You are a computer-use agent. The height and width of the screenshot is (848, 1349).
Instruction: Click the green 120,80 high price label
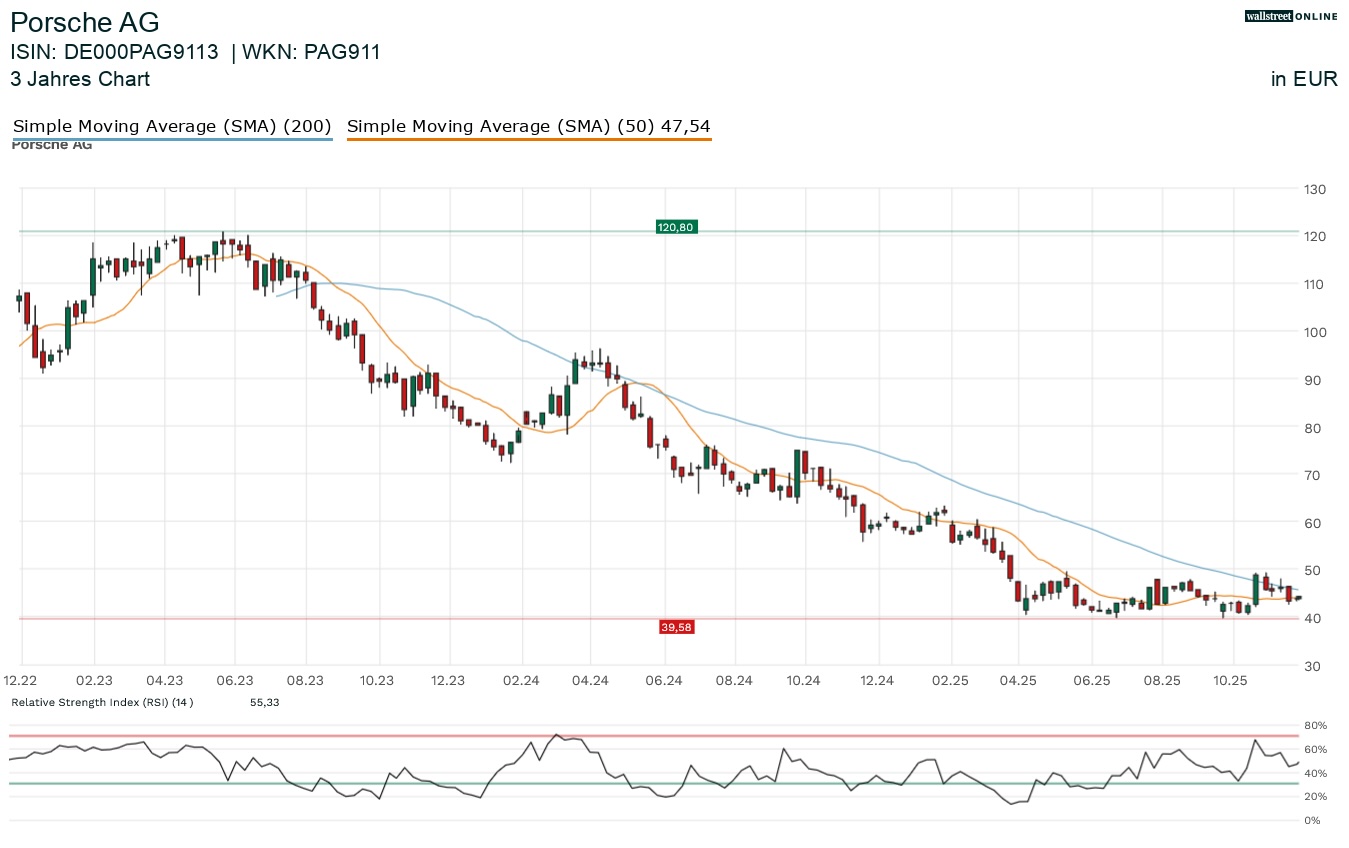pos(676,228)
